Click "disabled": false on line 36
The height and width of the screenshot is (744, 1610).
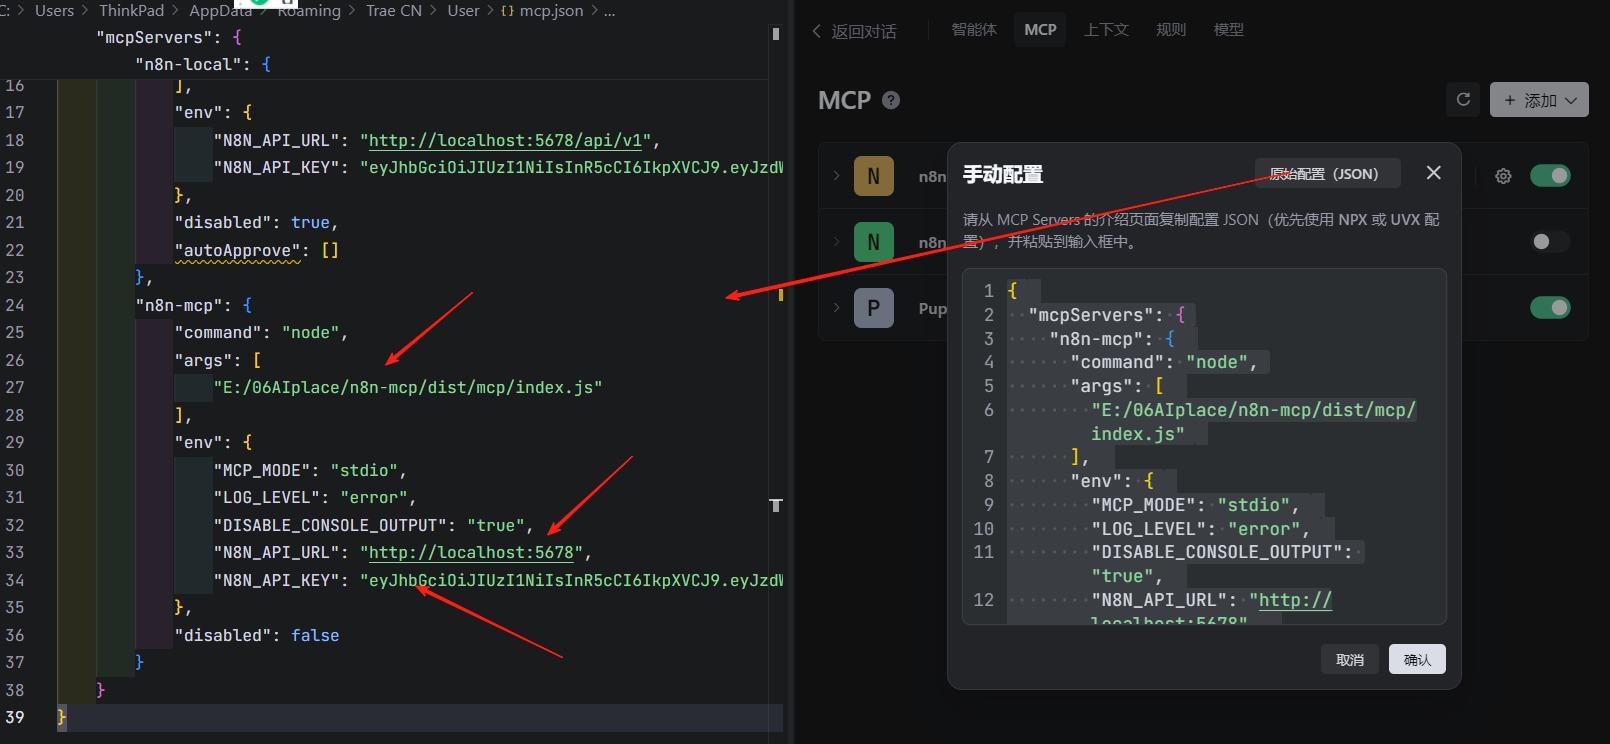[257, 635]
